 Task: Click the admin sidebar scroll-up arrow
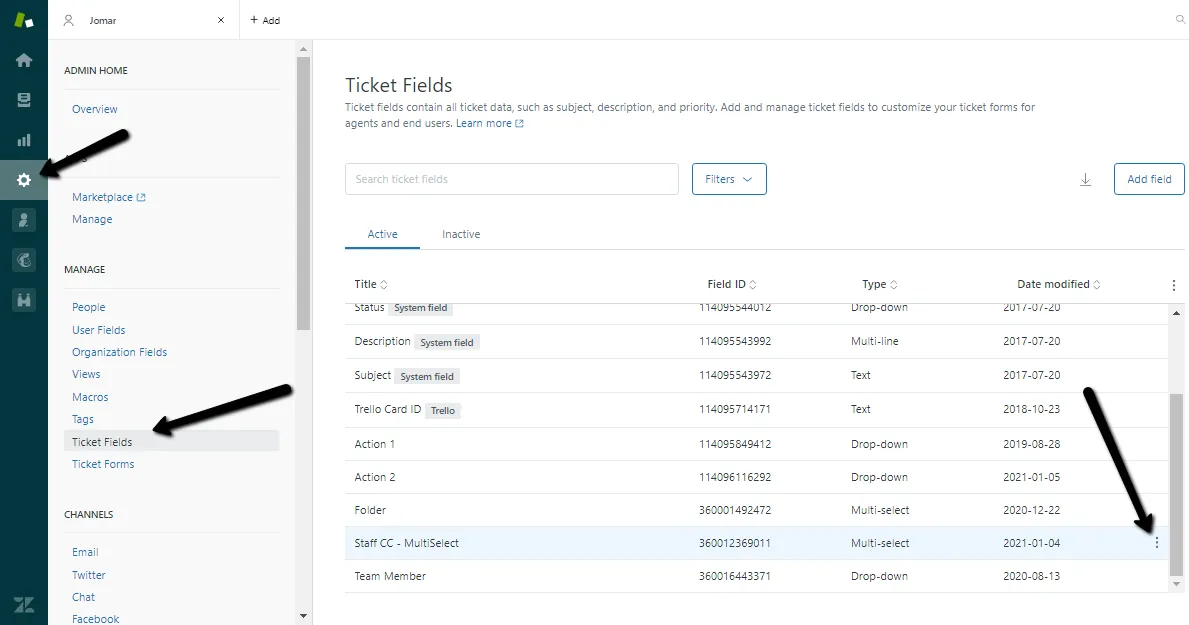(x=303, y=49)
